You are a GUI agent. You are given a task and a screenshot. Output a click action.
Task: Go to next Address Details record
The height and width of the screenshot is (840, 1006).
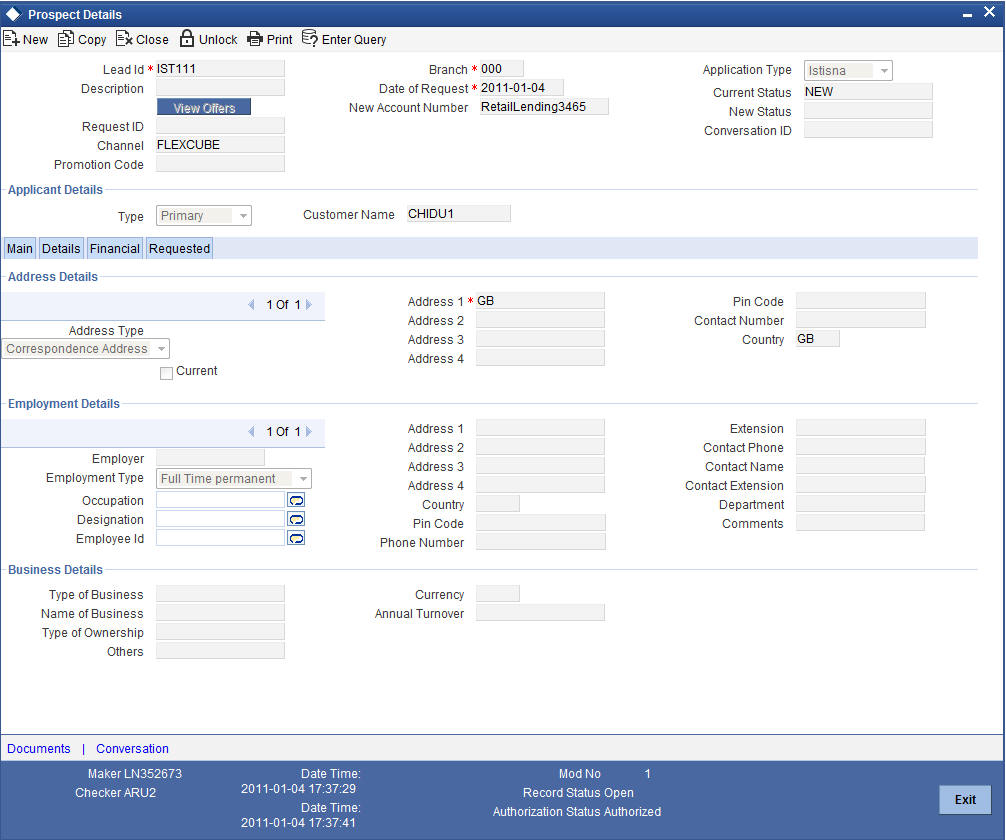(309, 304)
